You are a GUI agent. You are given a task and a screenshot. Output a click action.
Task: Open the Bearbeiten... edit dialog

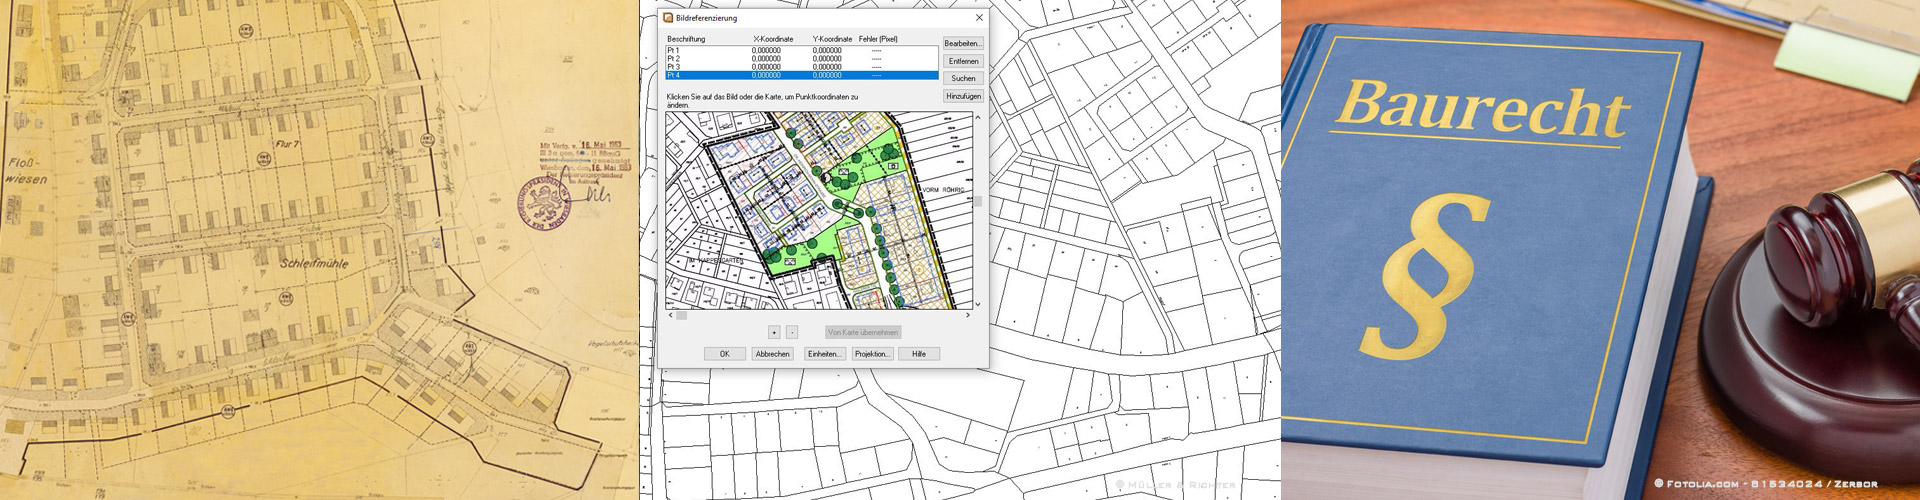(x=963, y=44)
